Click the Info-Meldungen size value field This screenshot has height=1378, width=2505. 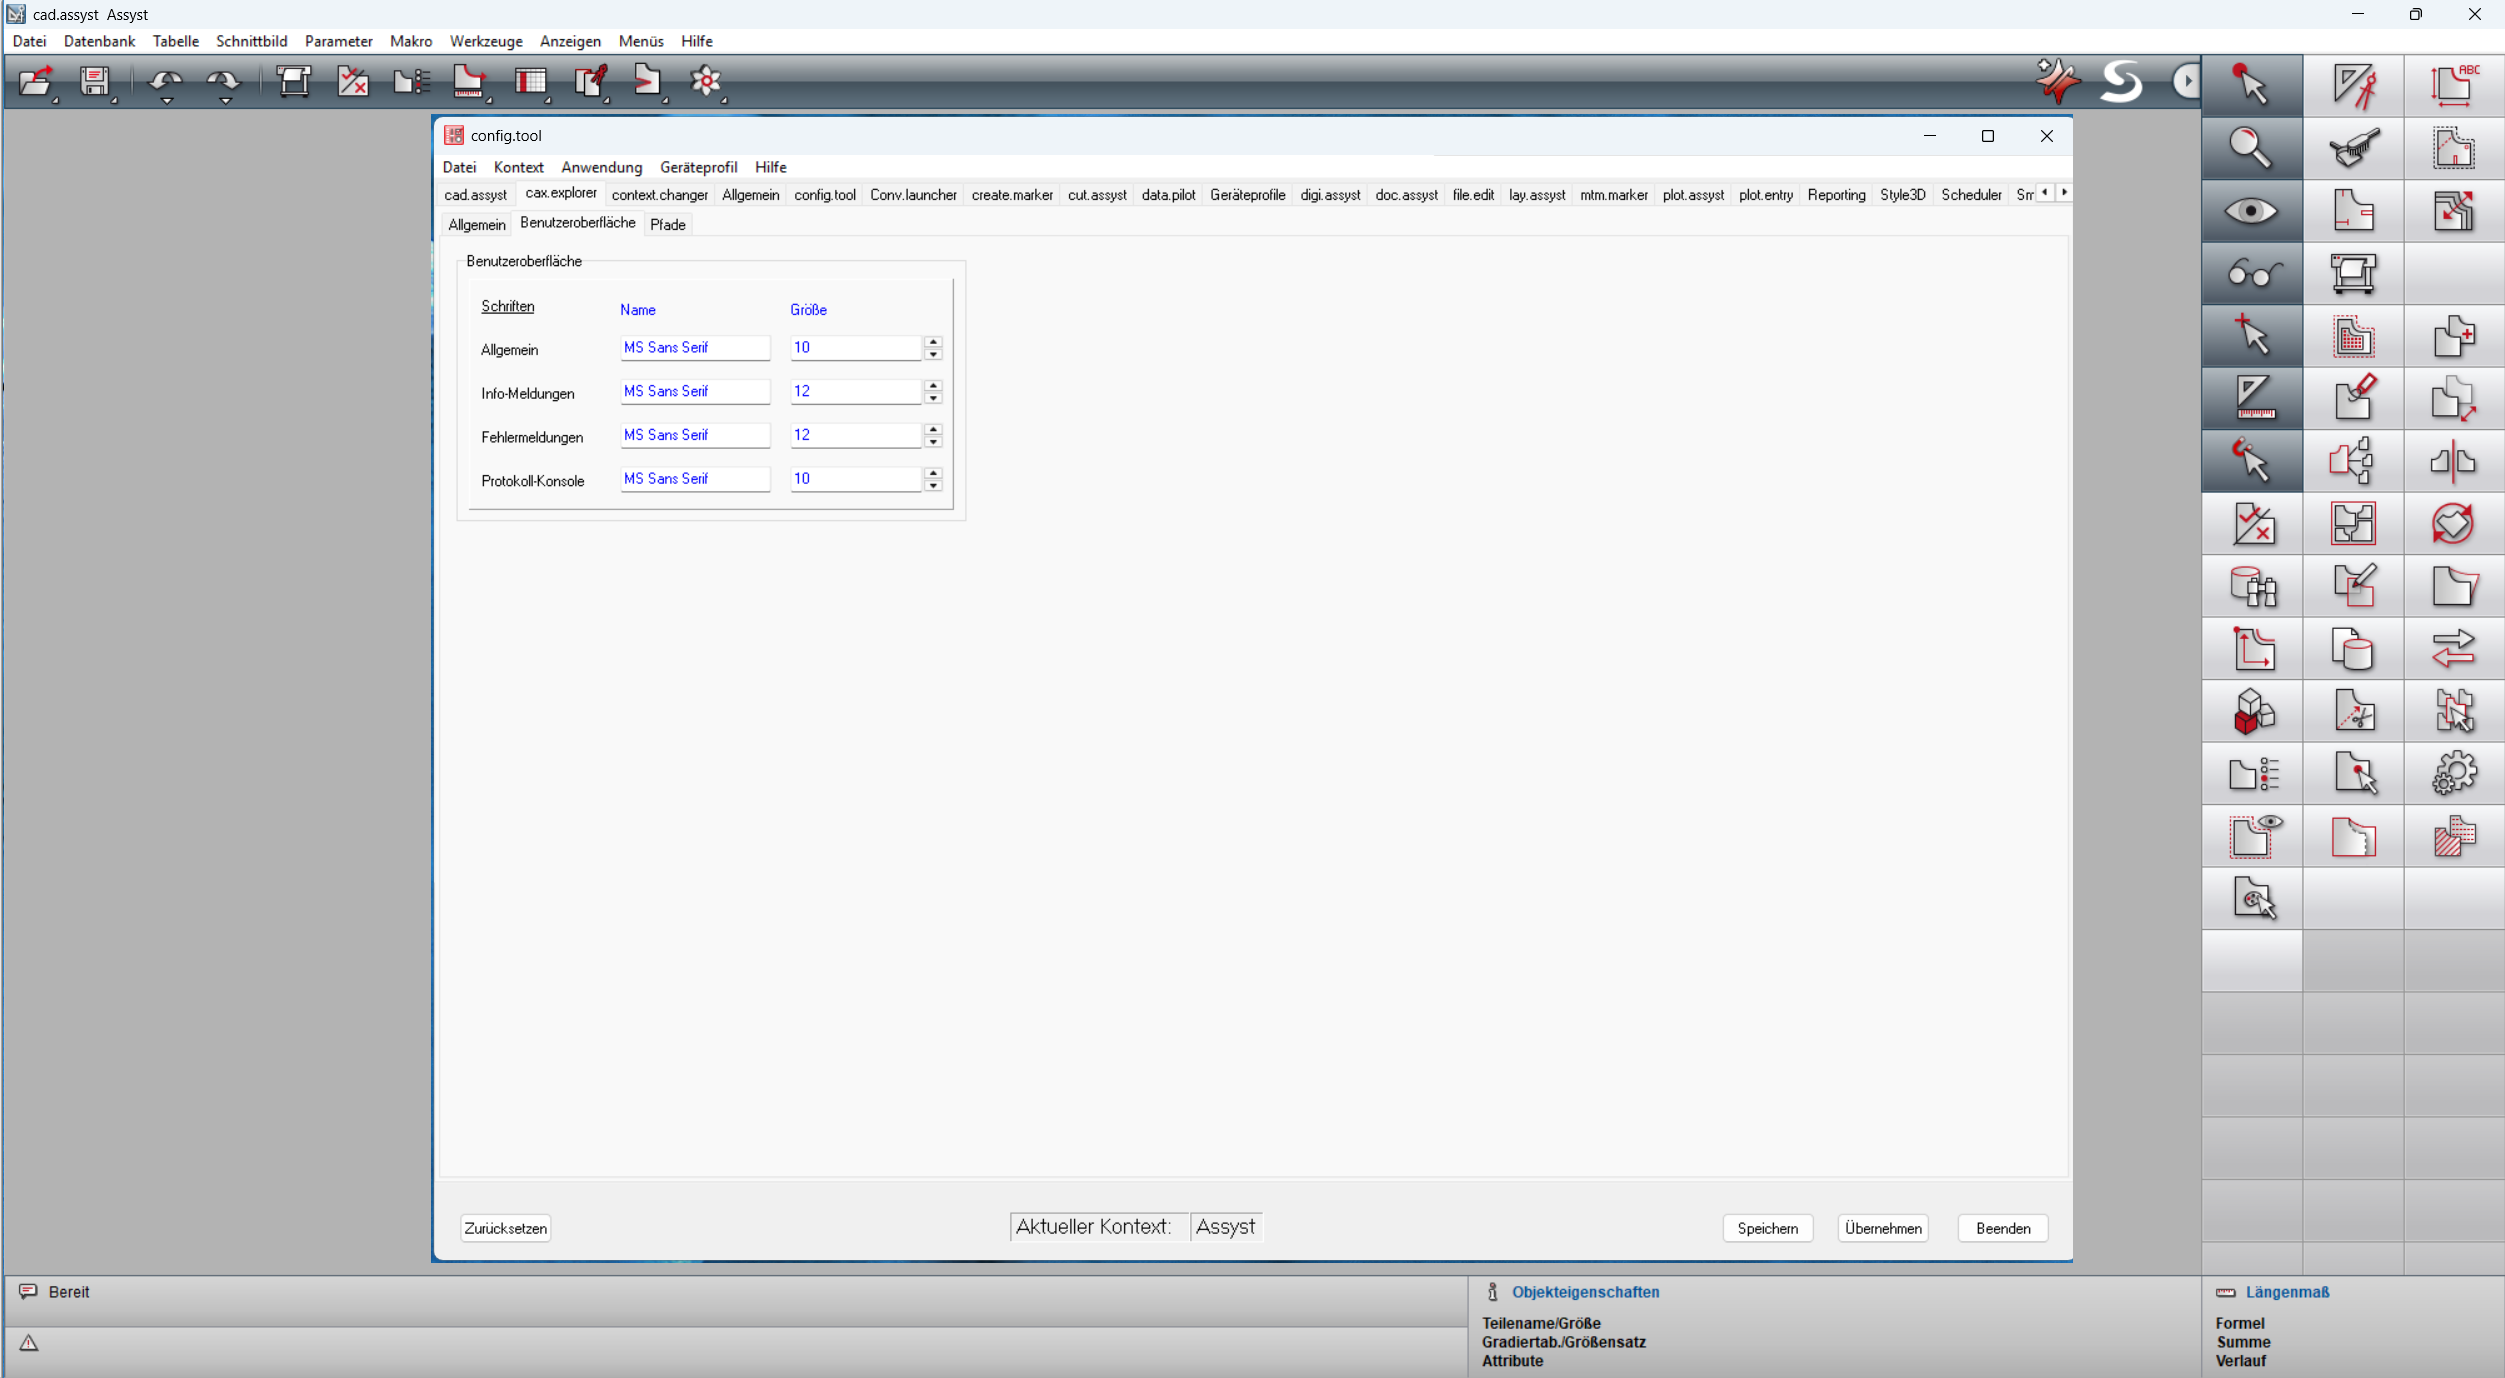tap(856, 392)
